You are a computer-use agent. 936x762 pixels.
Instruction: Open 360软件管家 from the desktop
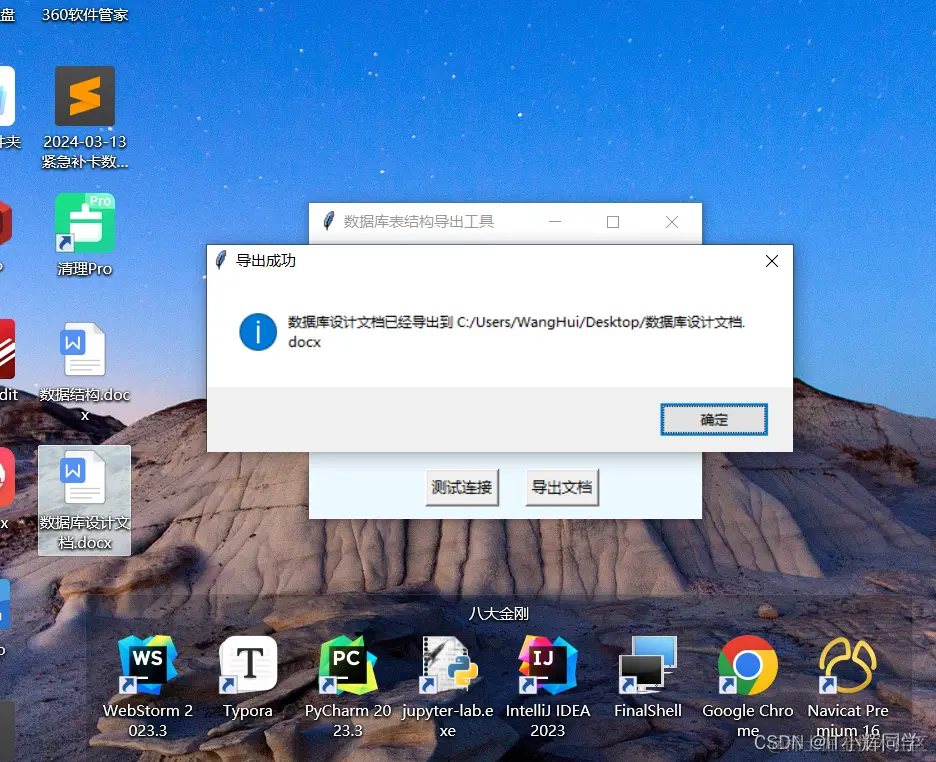tap(84, 16)
